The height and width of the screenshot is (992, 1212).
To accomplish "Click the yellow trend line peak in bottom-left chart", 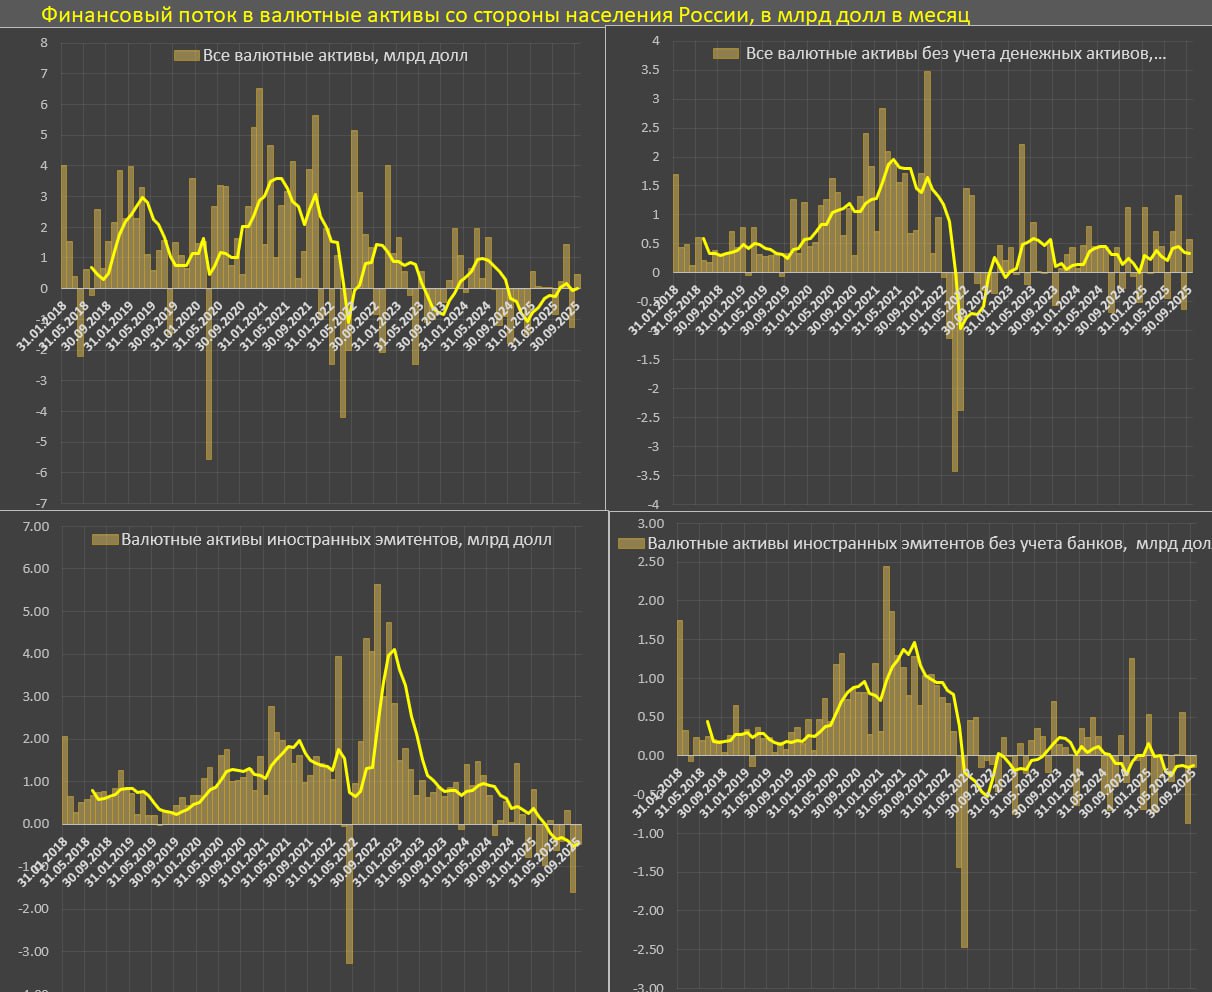I will tap(394, 650).
